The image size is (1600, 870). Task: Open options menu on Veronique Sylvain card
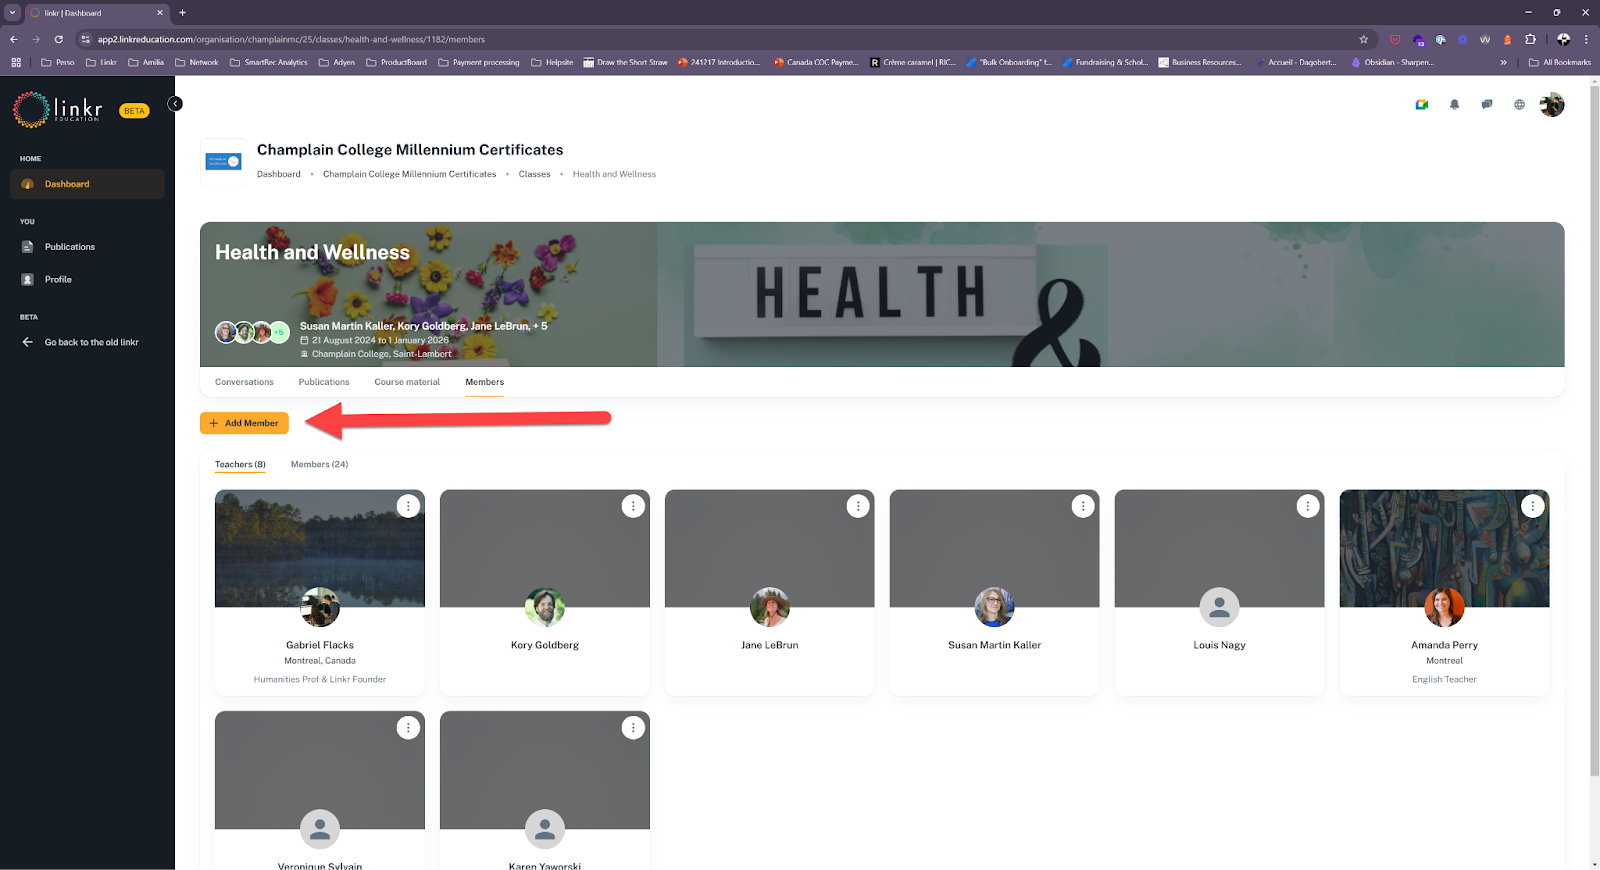click(x=408, y=728)
